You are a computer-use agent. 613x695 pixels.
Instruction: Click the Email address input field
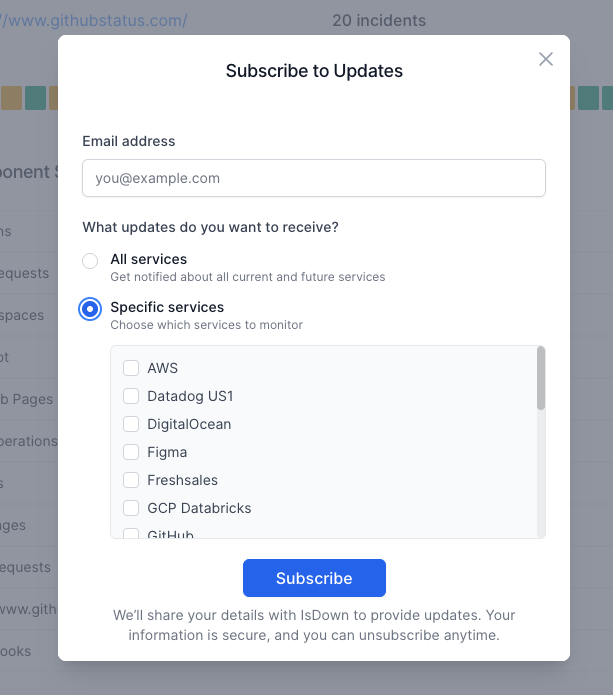tap(313, 179)
